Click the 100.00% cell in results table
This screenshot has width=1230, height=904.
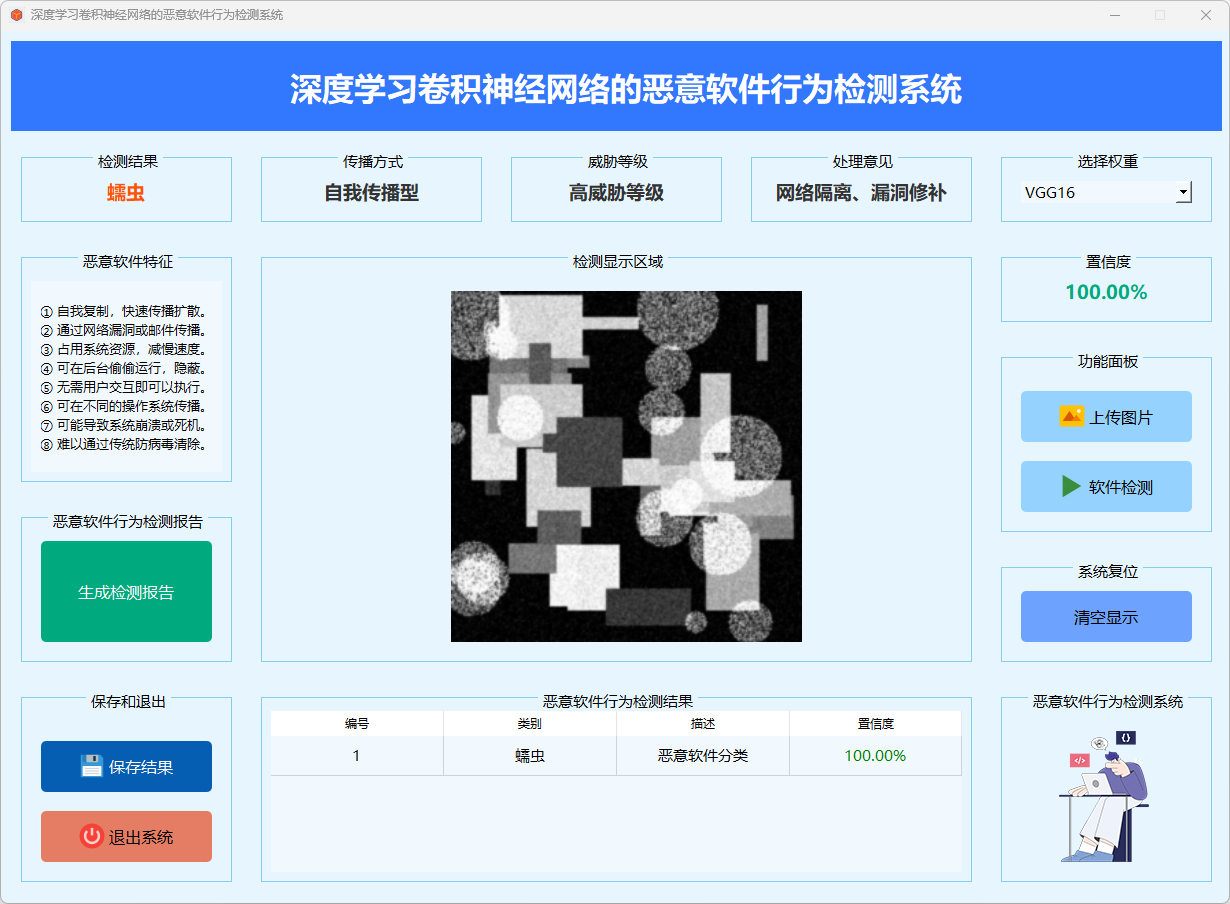[x=875, y=756]
